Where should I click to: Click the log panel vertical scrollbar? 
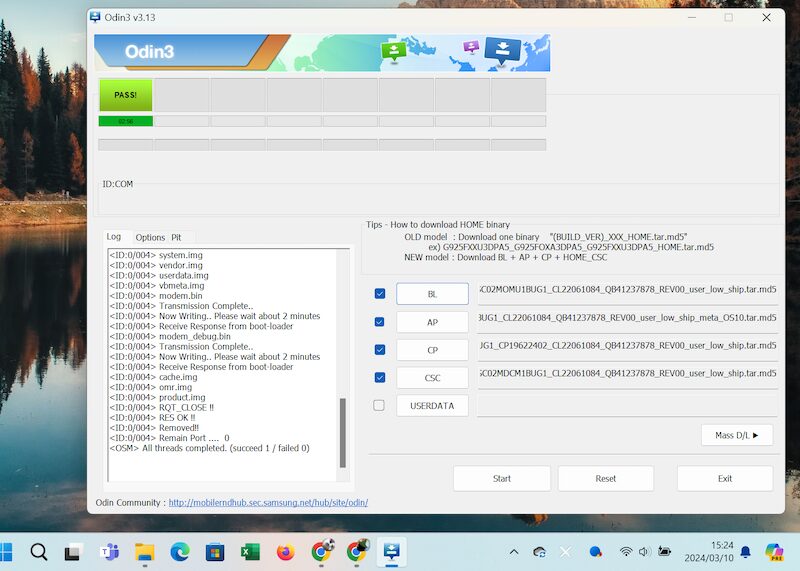point(344,430)
